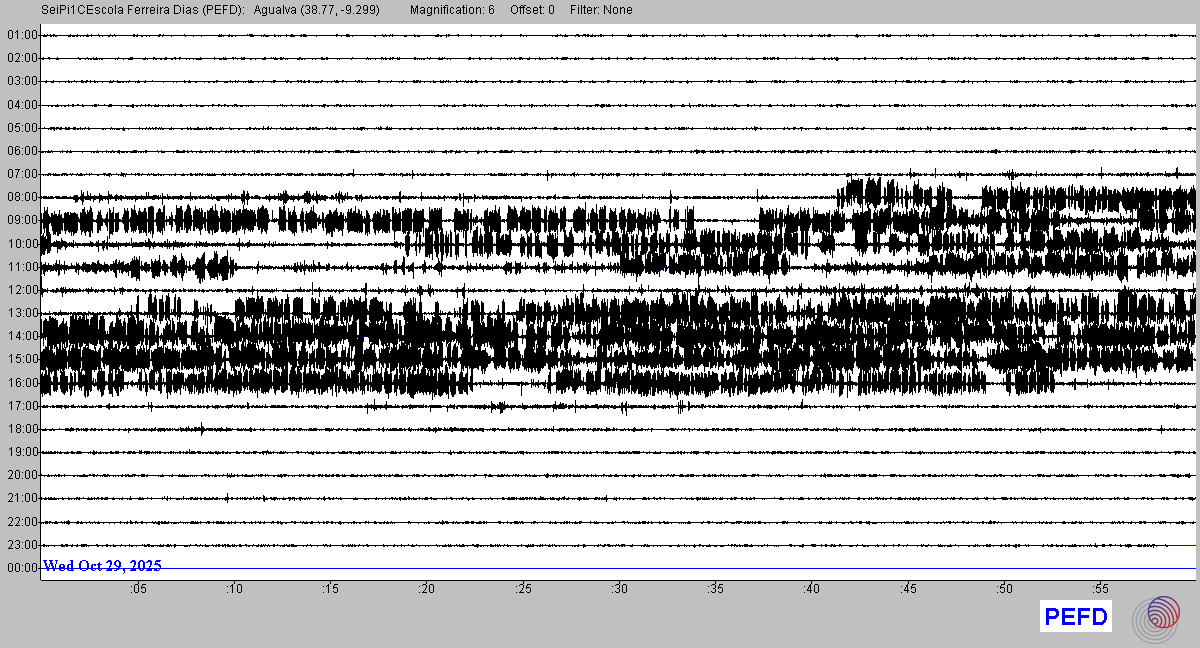Select the :45 minute axis tick
1200x648 pixels.
tap(908, 589)
